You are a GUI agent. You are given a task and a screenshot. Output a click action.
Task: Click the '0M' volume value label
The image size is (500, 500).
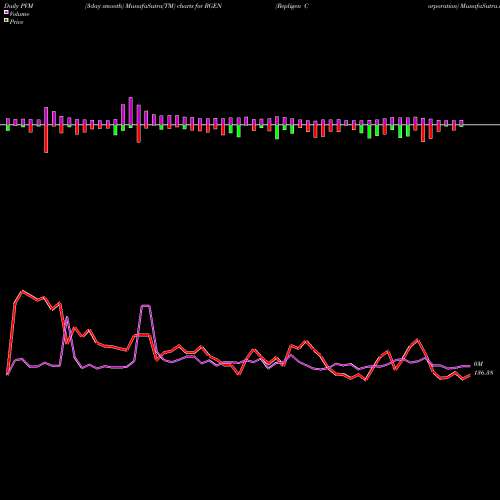click(478, 364)
